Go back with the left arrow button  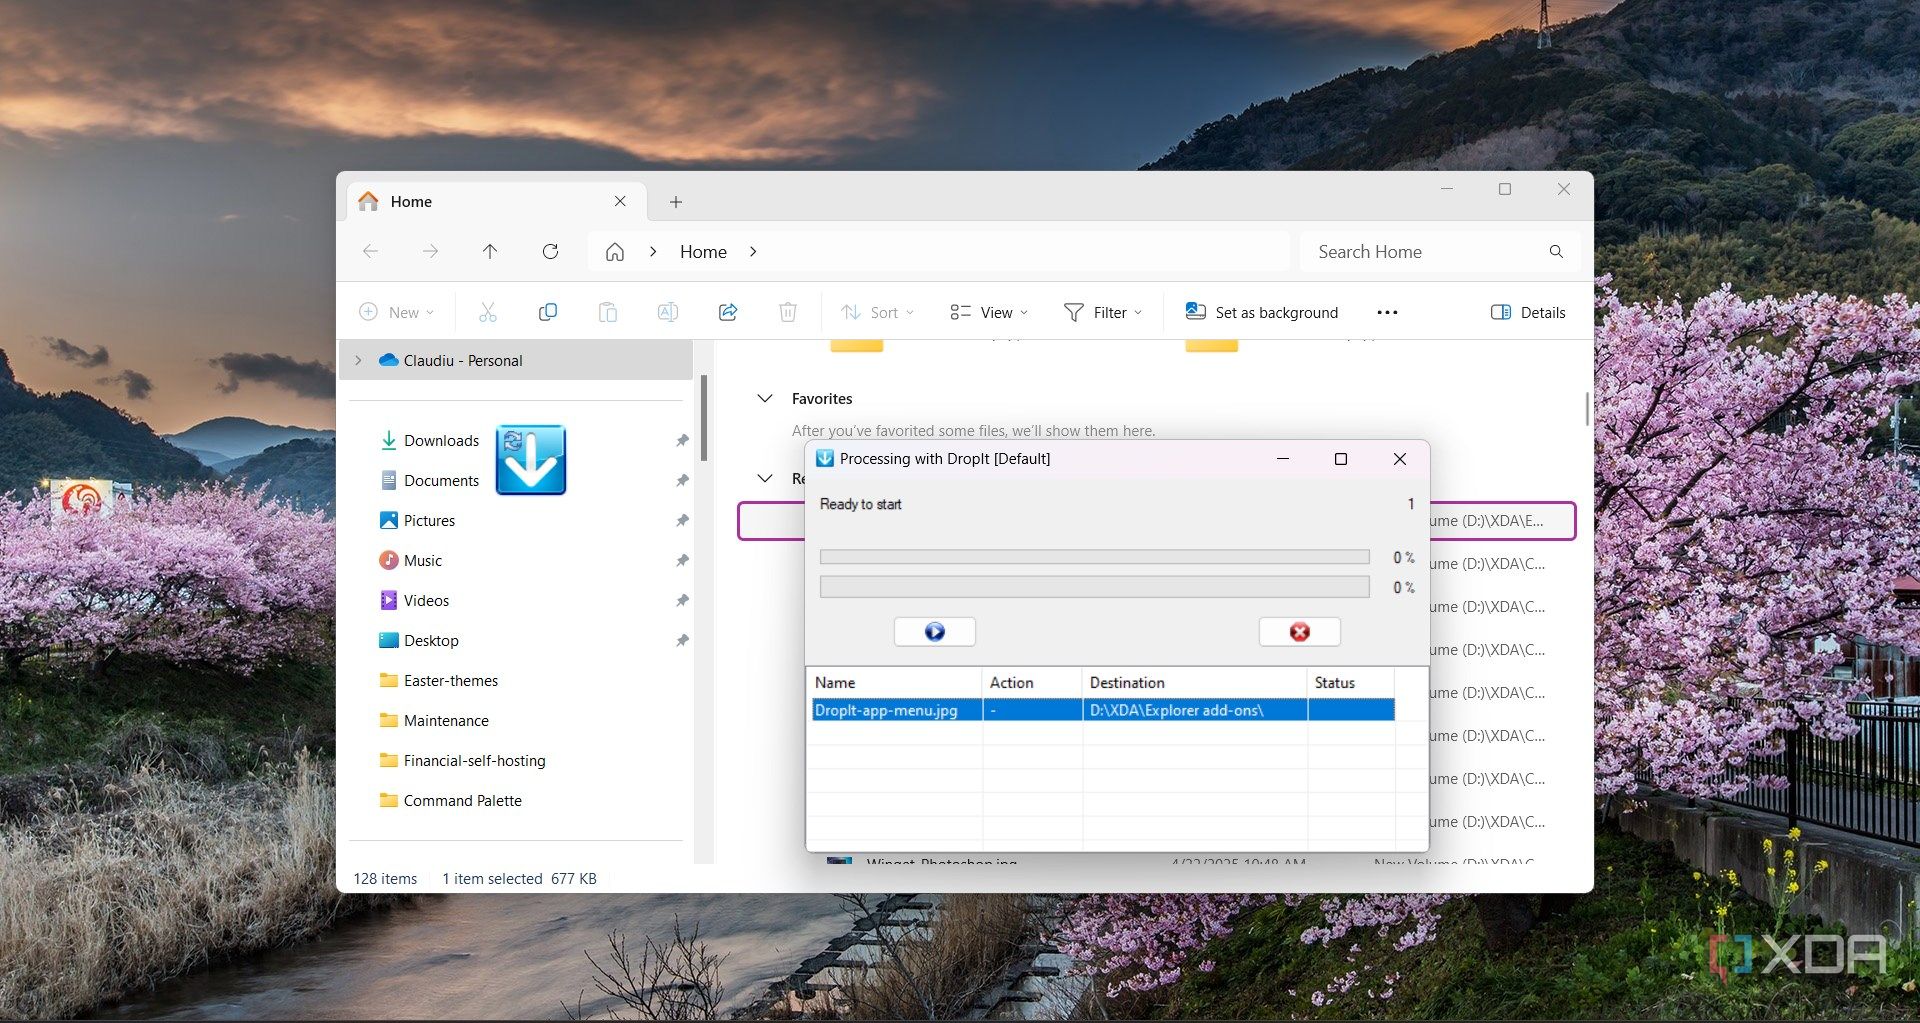[x=370, y=251]
